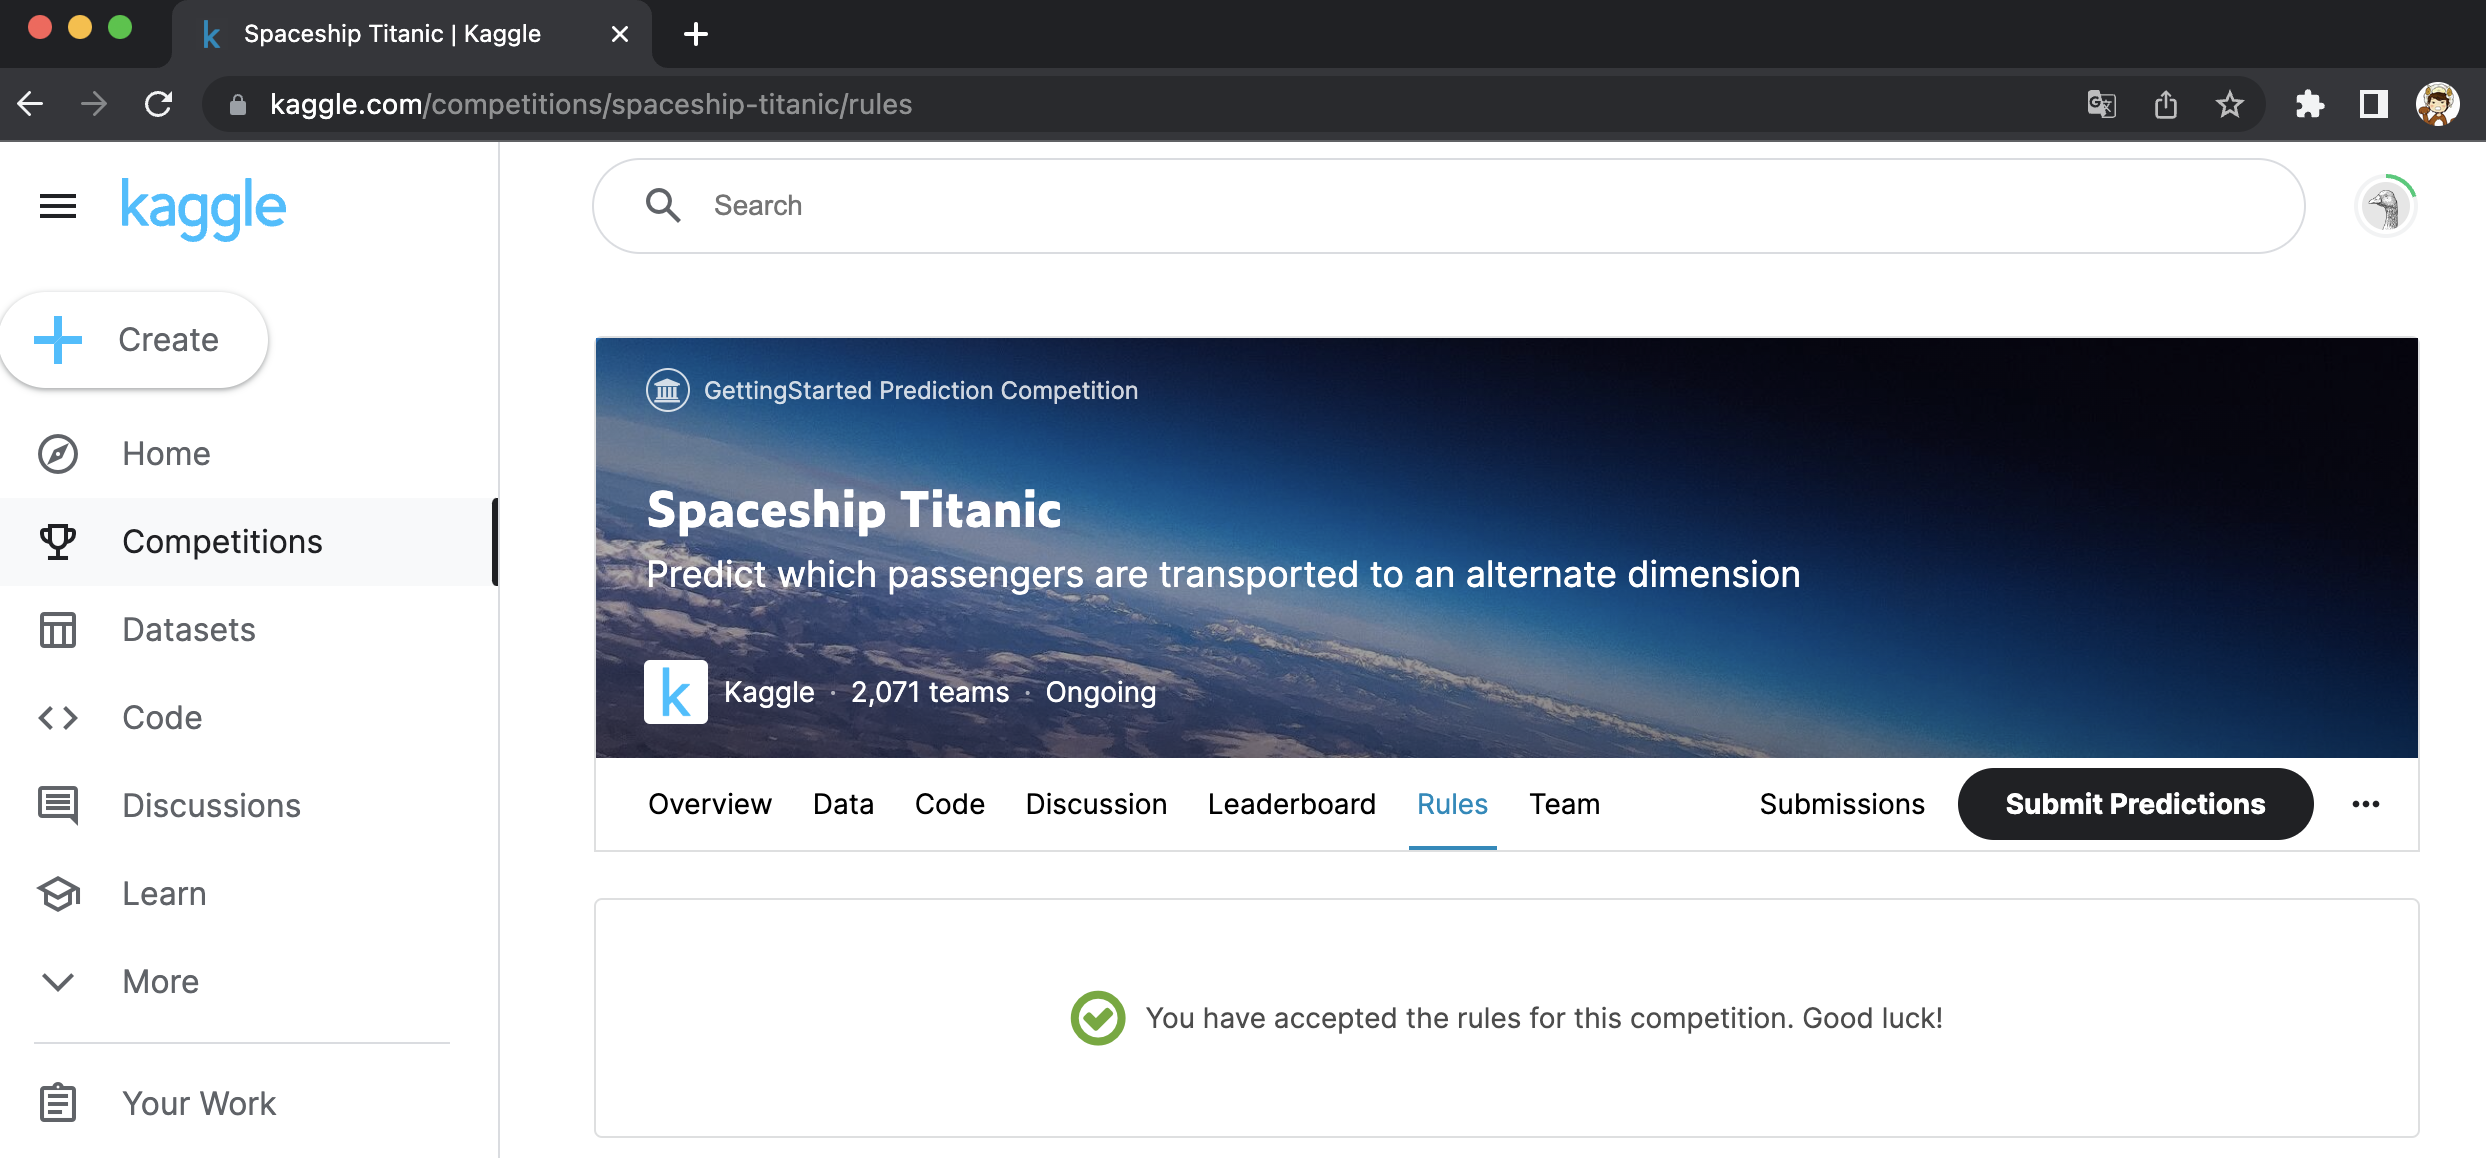
Task: Click the Home compass icon
Action: pos(57,454)
